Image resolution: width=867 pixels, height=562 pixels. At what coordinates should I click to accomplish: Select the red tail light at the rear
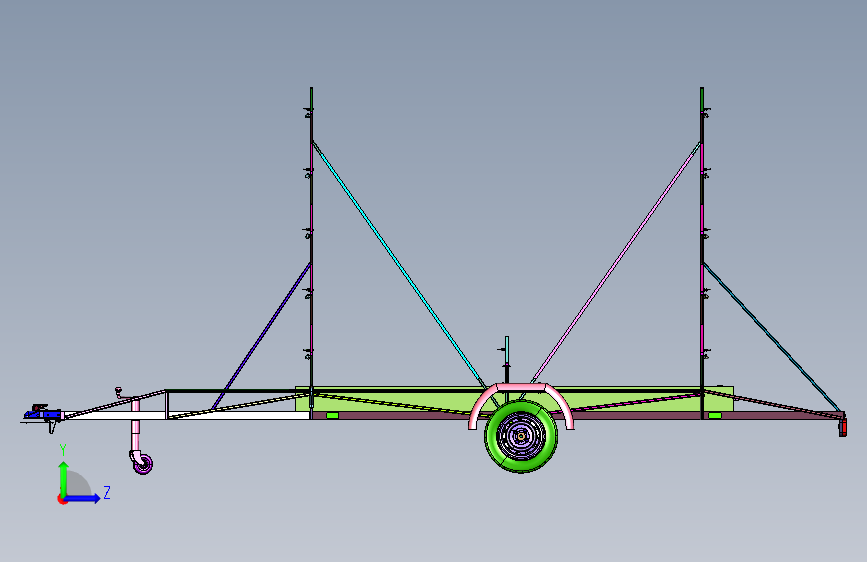click(843, 428)
